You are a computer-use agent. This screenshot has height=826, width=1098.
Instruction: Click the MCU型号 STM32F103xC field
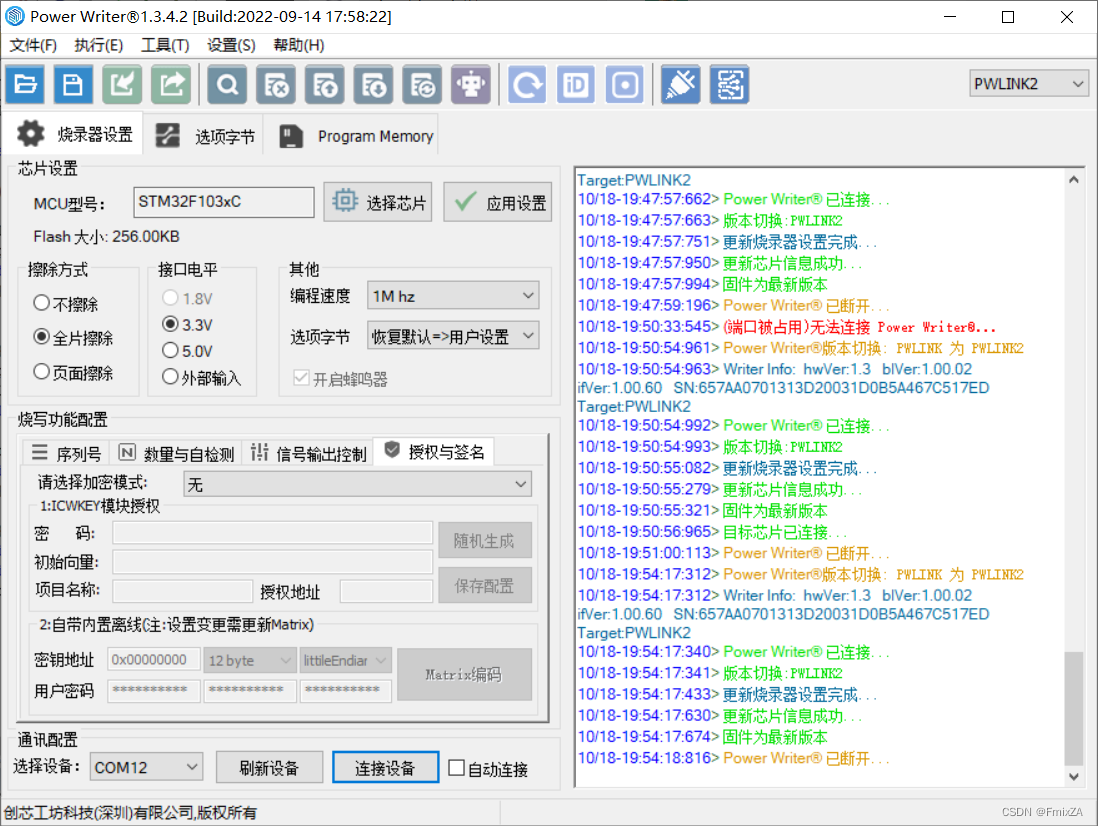[x=224, y=202]
